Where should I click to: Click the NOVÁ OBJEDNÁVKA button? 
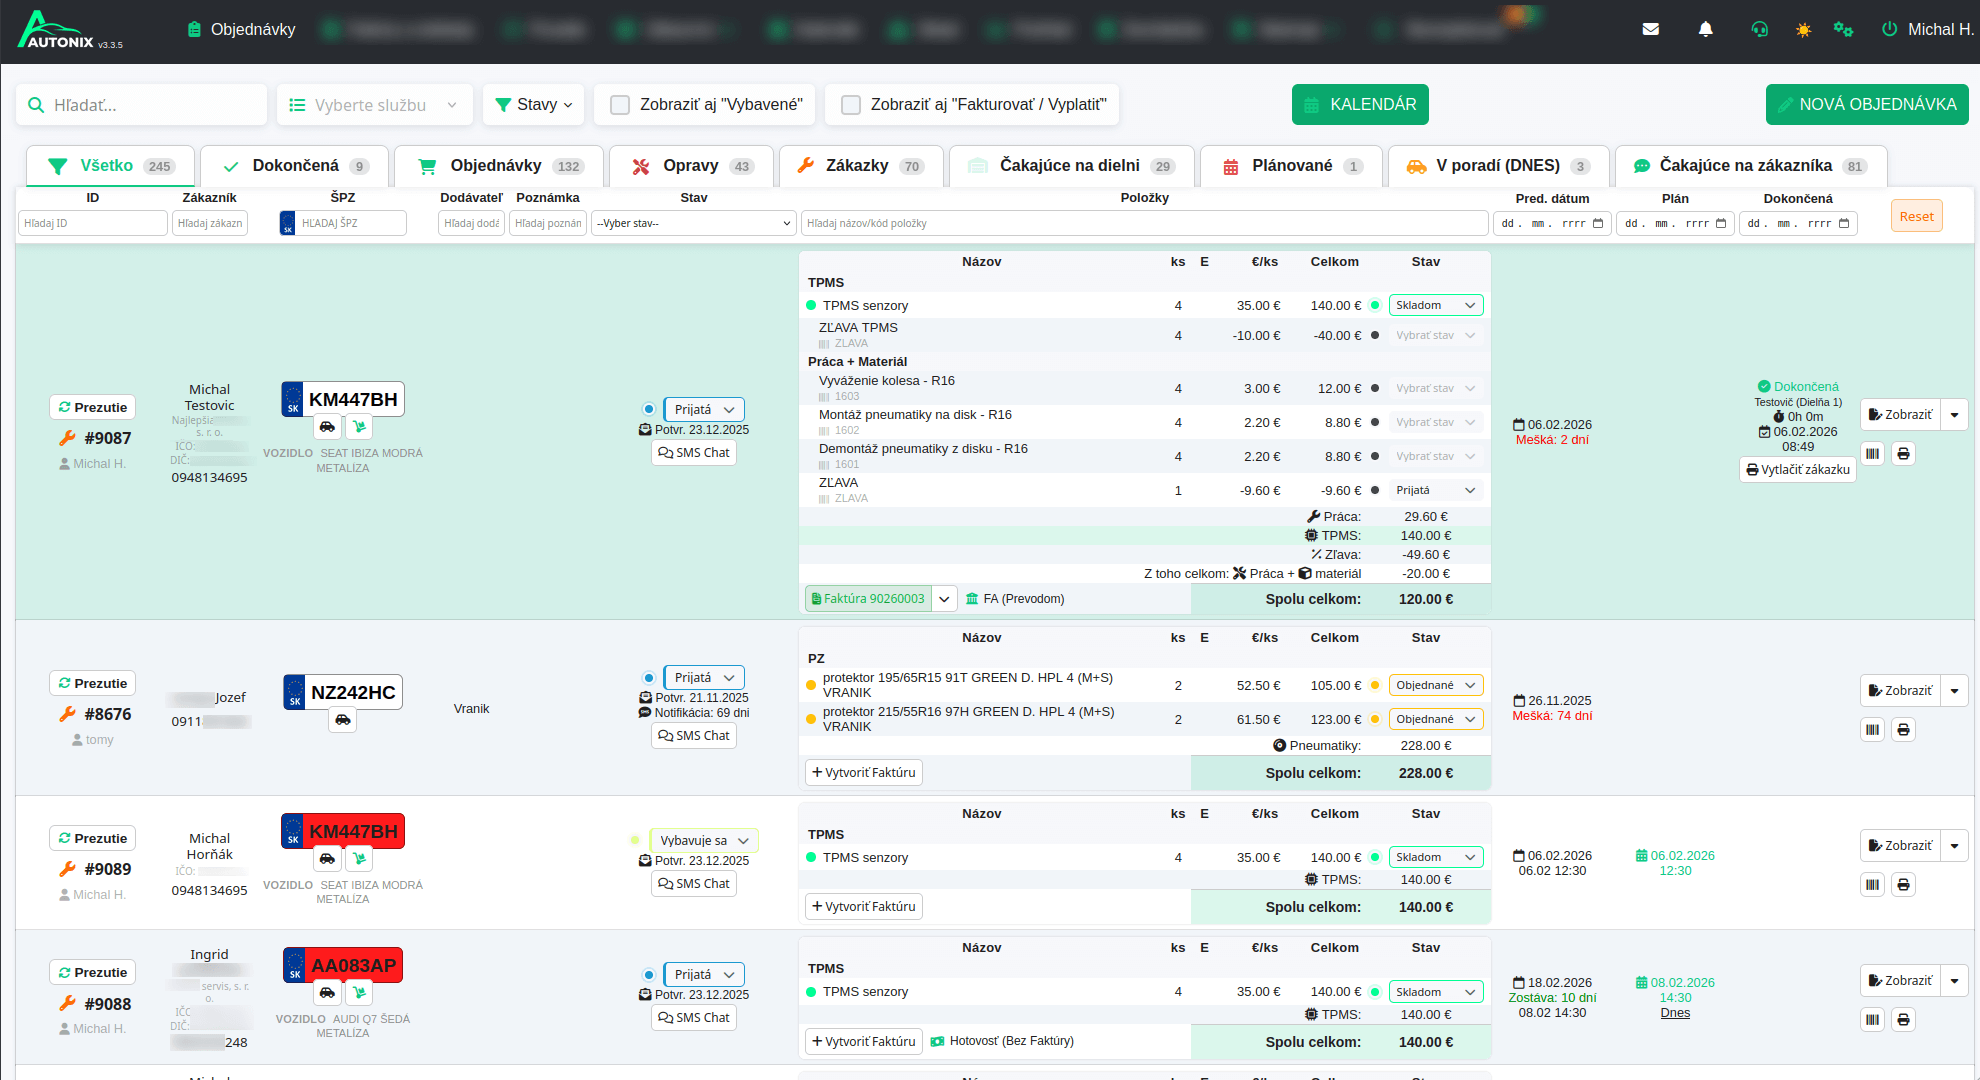(x=1866, y=105)
